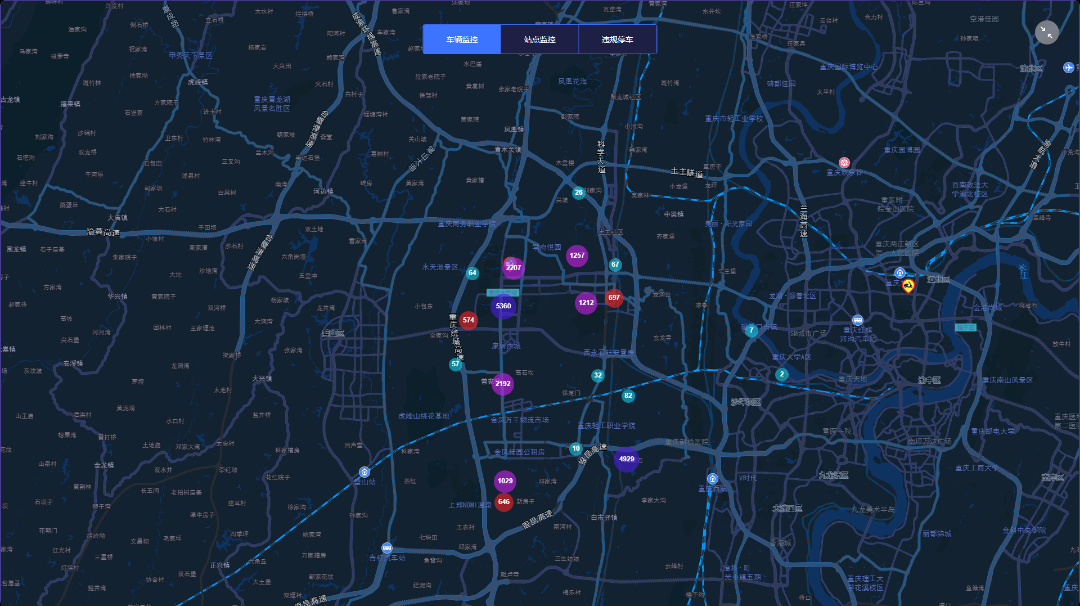Select the red cluster marker labeled 646
This screenshot has width=1080, height=606.
coord(504,502)
